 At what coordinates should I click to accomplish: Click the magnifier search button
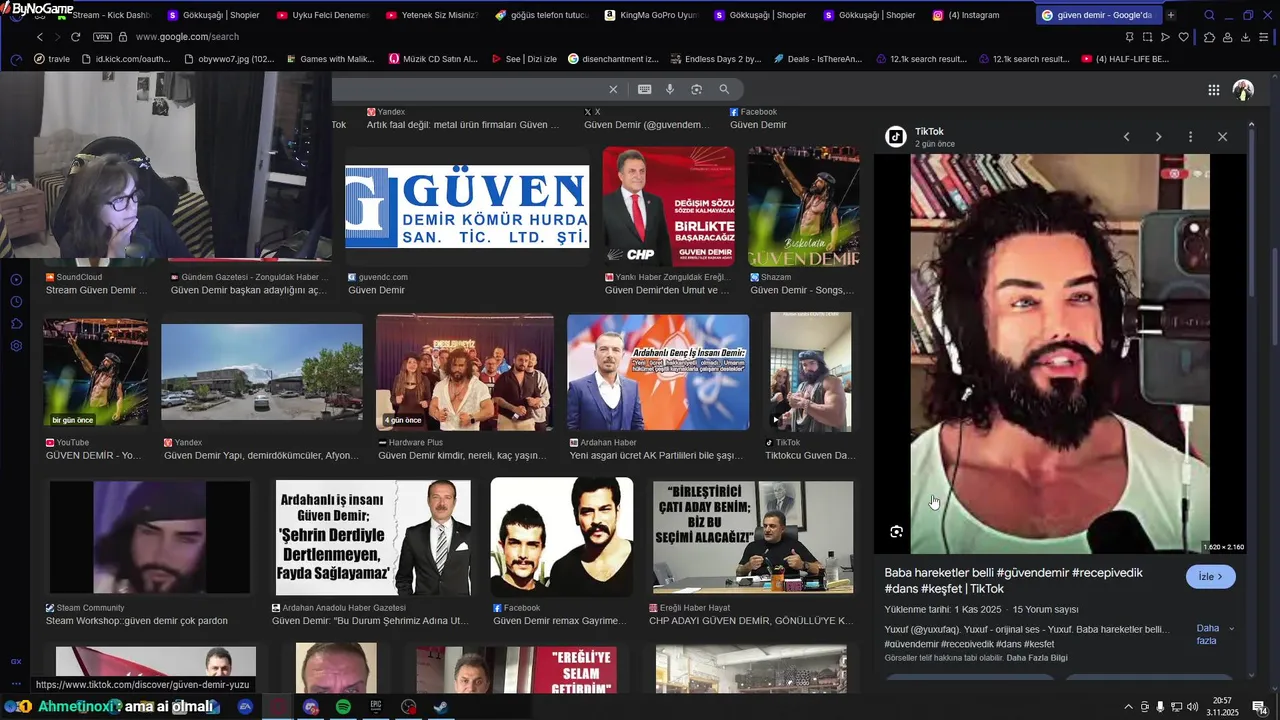(x=725, y=89)
